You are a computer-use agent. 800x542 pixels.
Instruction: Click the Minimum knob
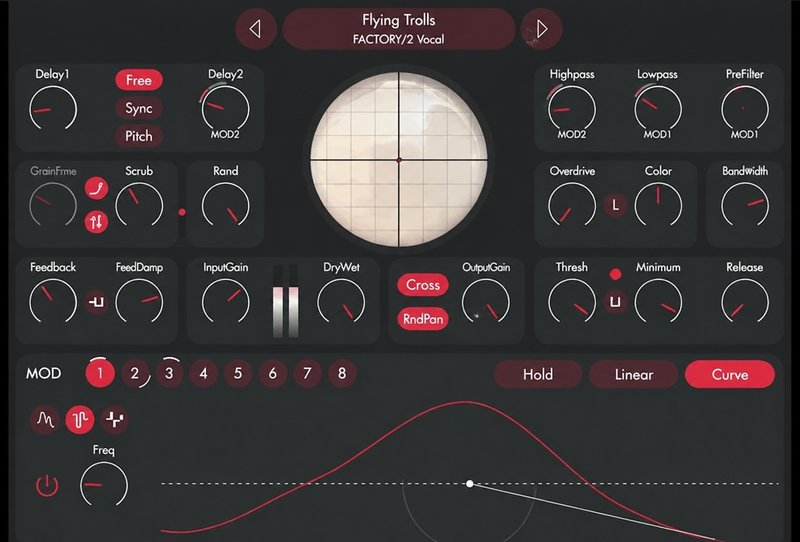[658, 301]
